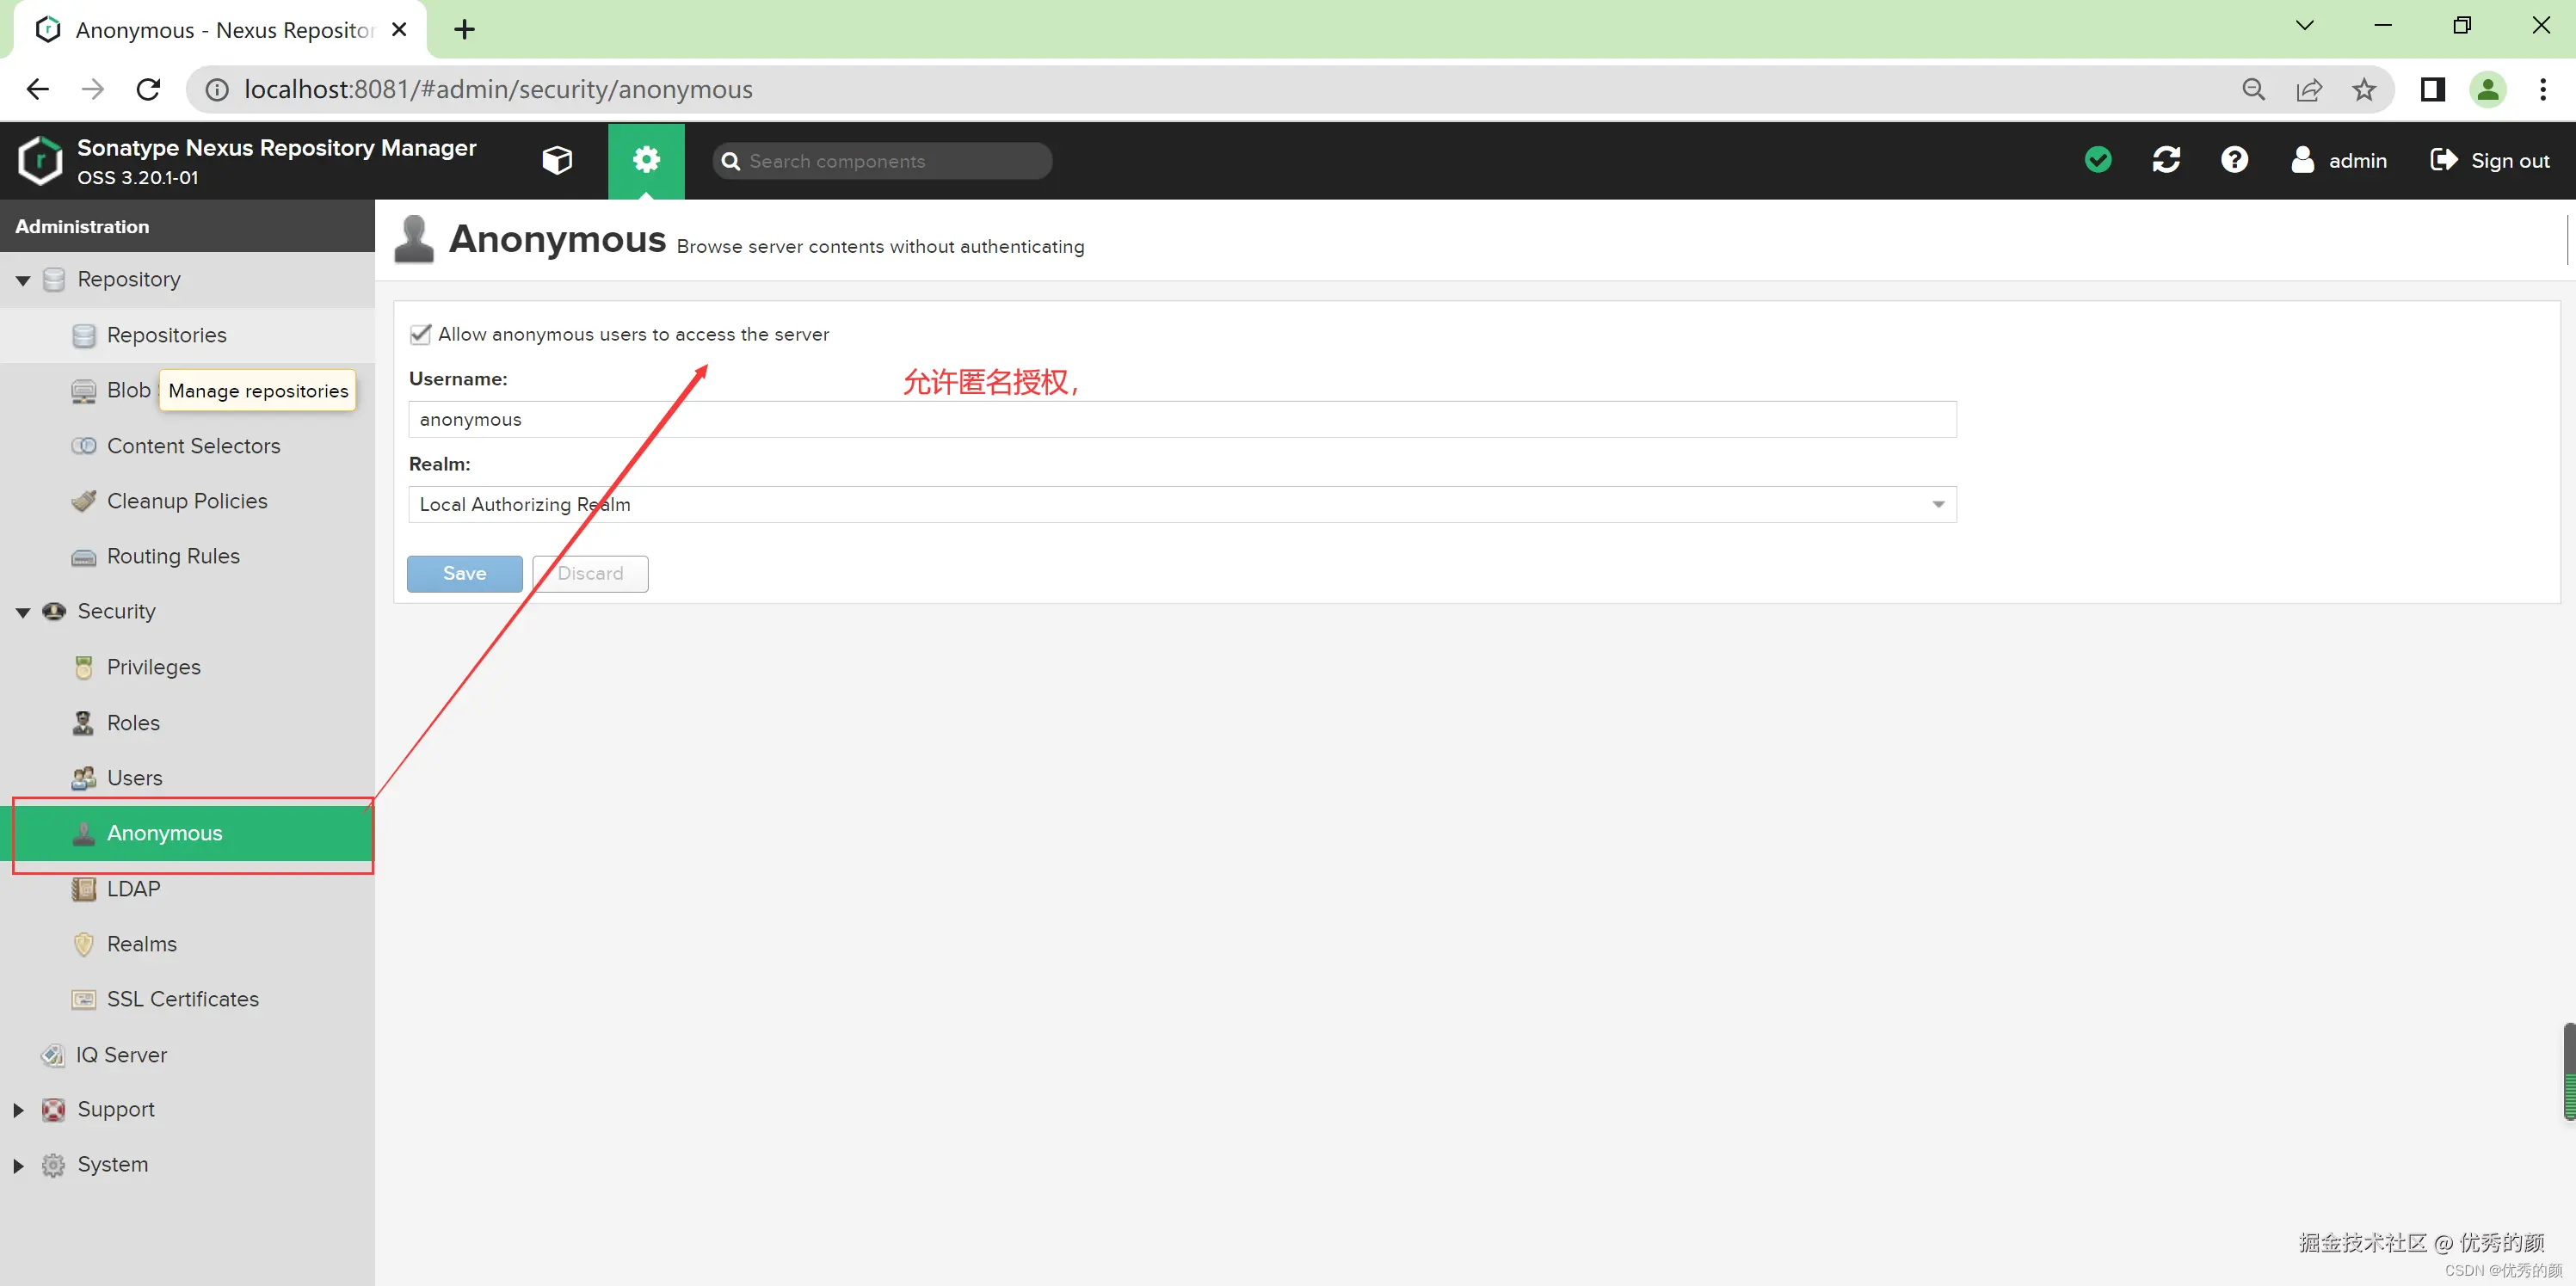Screen dimensions: 2576x1286
Task: Select Privileges in the sidebar
Action: tap(153, 667)
